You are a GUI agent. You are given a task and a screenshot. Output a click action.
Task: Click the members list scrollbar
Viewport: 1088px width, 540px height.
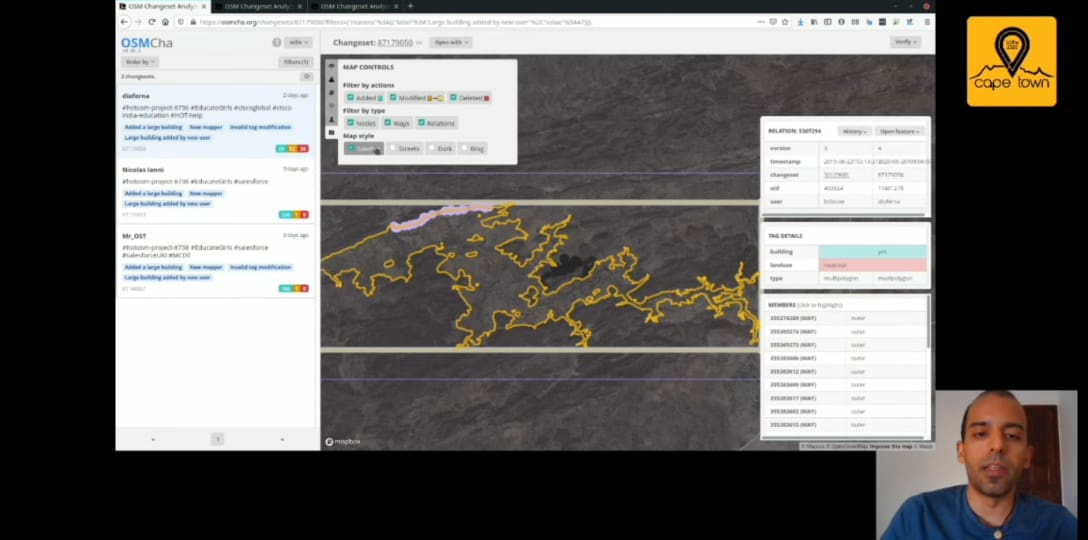tap(928, 322)
